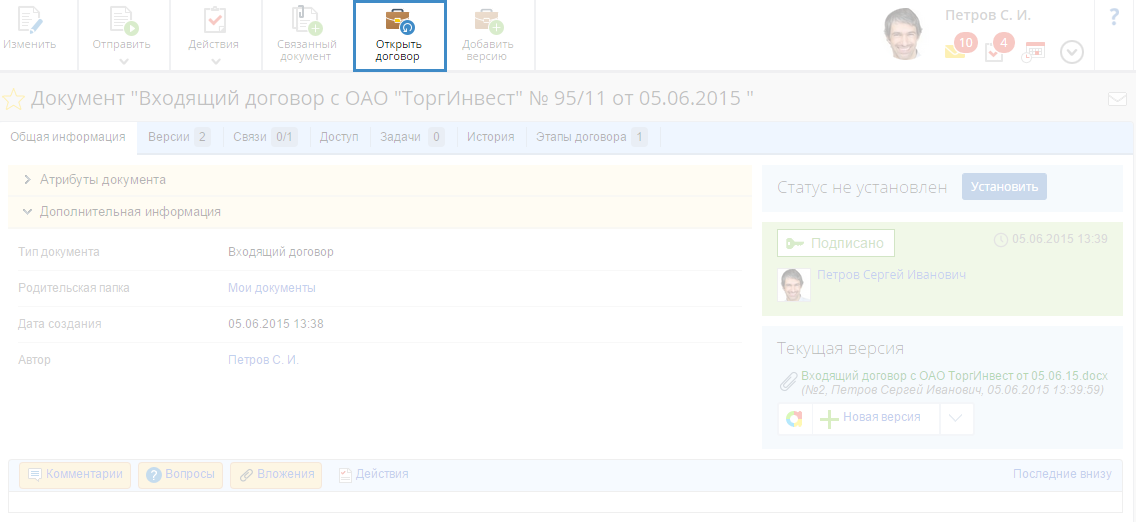Screen dimensions: 1136x522
Task: Expand Атрибуты документа section
Action: pos(380,180)
